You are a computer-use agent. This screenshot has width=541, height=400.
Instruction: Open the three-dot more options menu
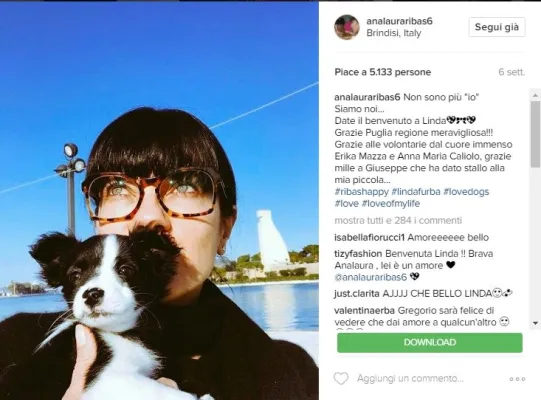[x=517, y=379]
